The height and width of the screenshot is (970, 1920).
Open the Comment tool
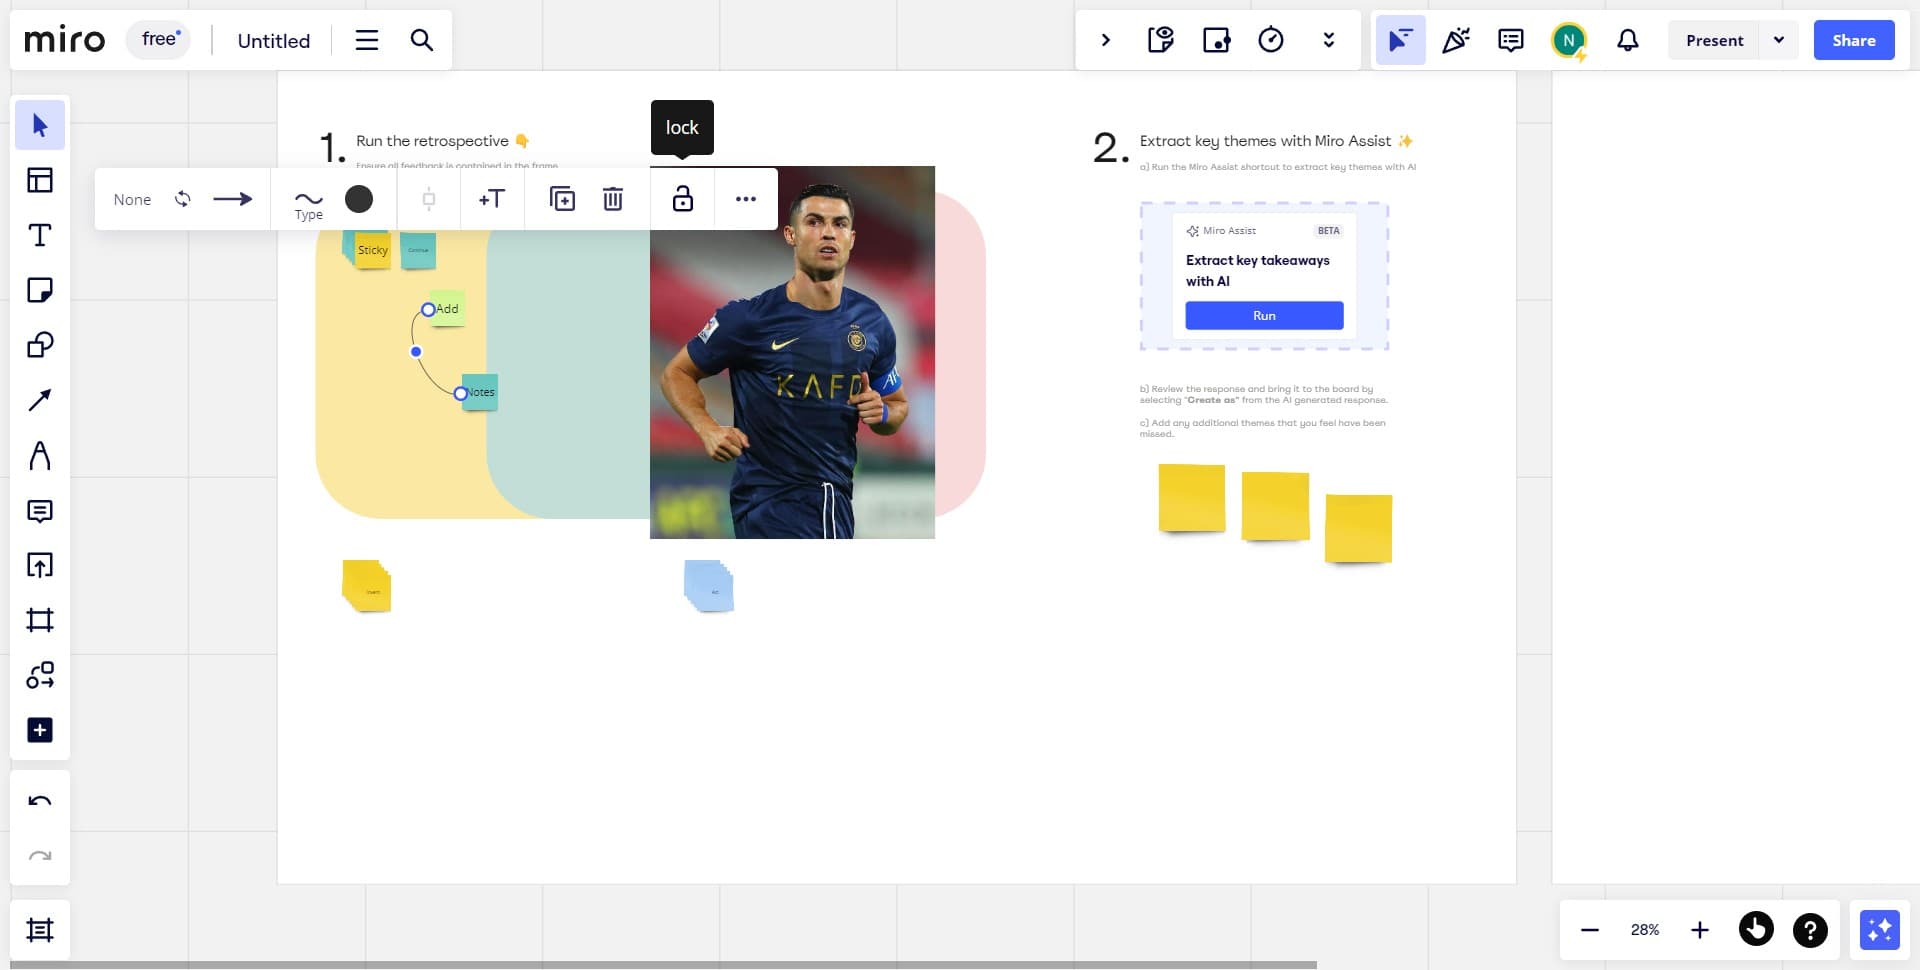[40, 511]
